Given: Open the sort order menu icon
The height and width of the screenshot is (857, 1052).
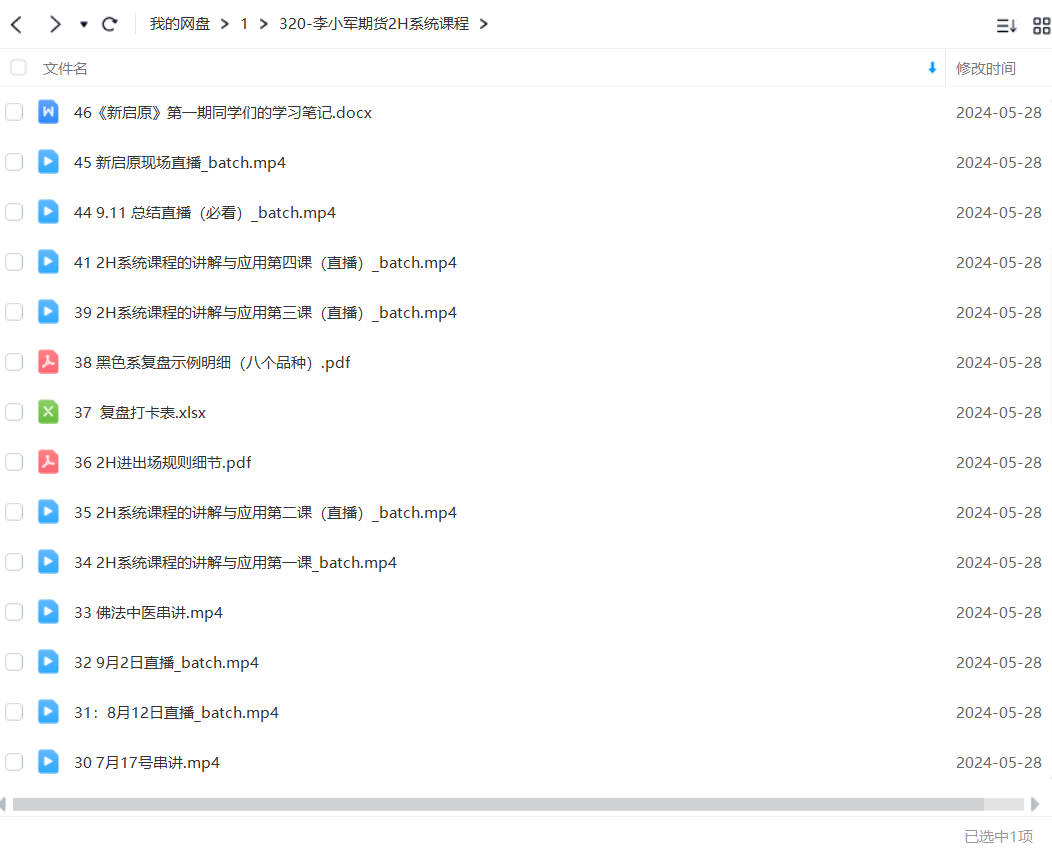Looking at the screenshot, I should (1006, 26).
